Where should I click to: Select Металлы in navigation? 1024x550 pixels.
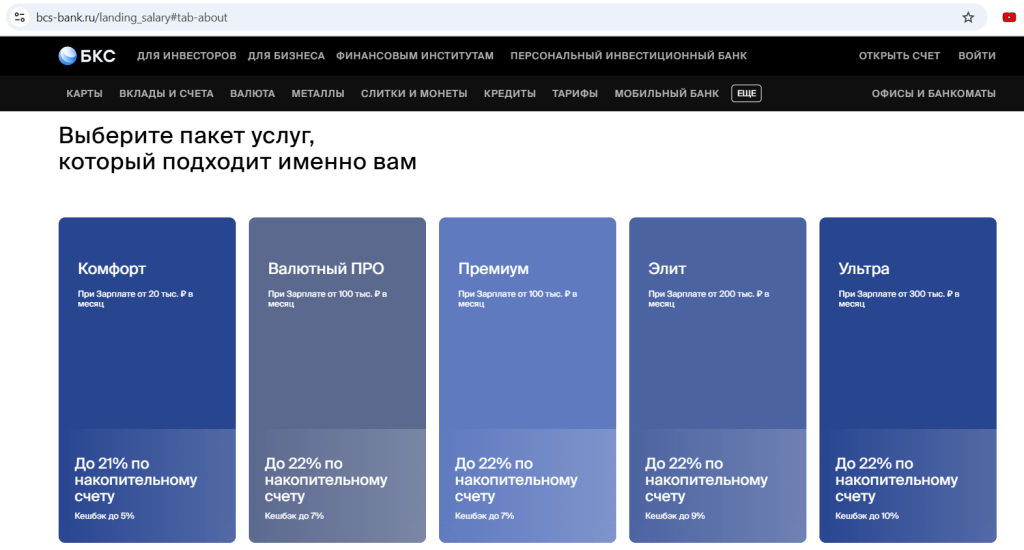[x=318, y=93]
